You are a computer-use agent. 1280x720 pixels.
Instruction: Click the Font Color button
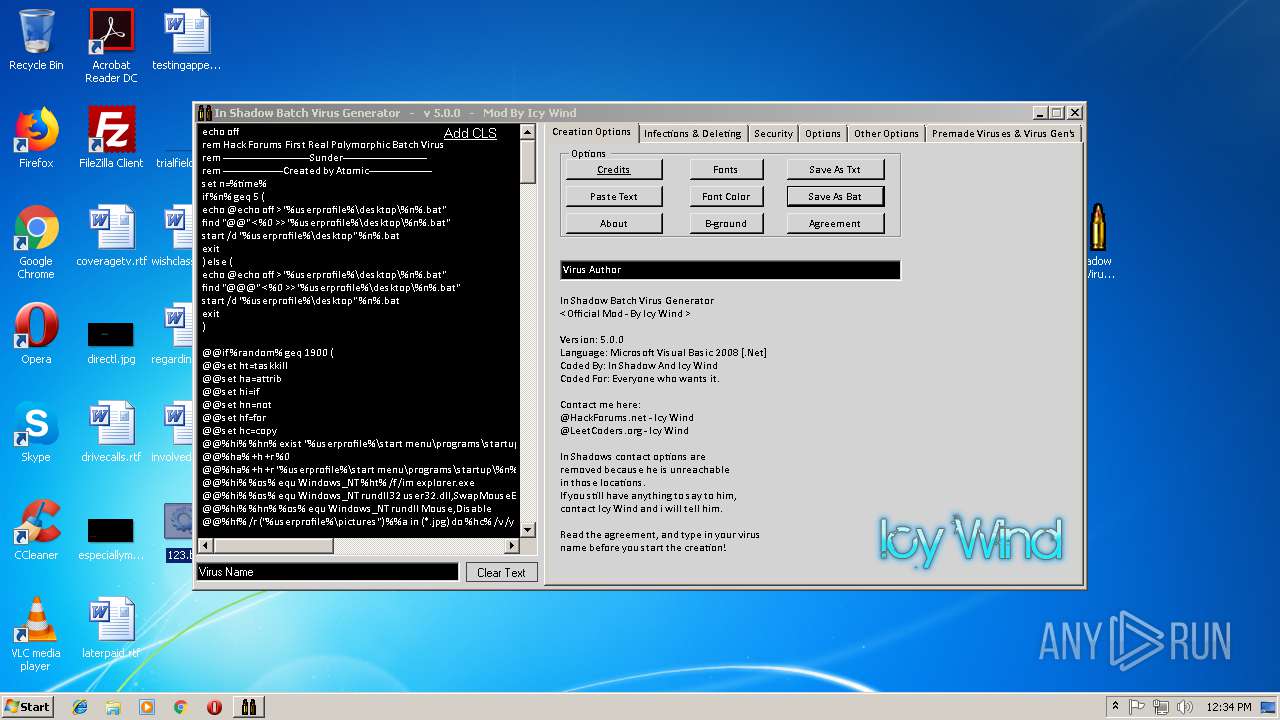point(726,197)
